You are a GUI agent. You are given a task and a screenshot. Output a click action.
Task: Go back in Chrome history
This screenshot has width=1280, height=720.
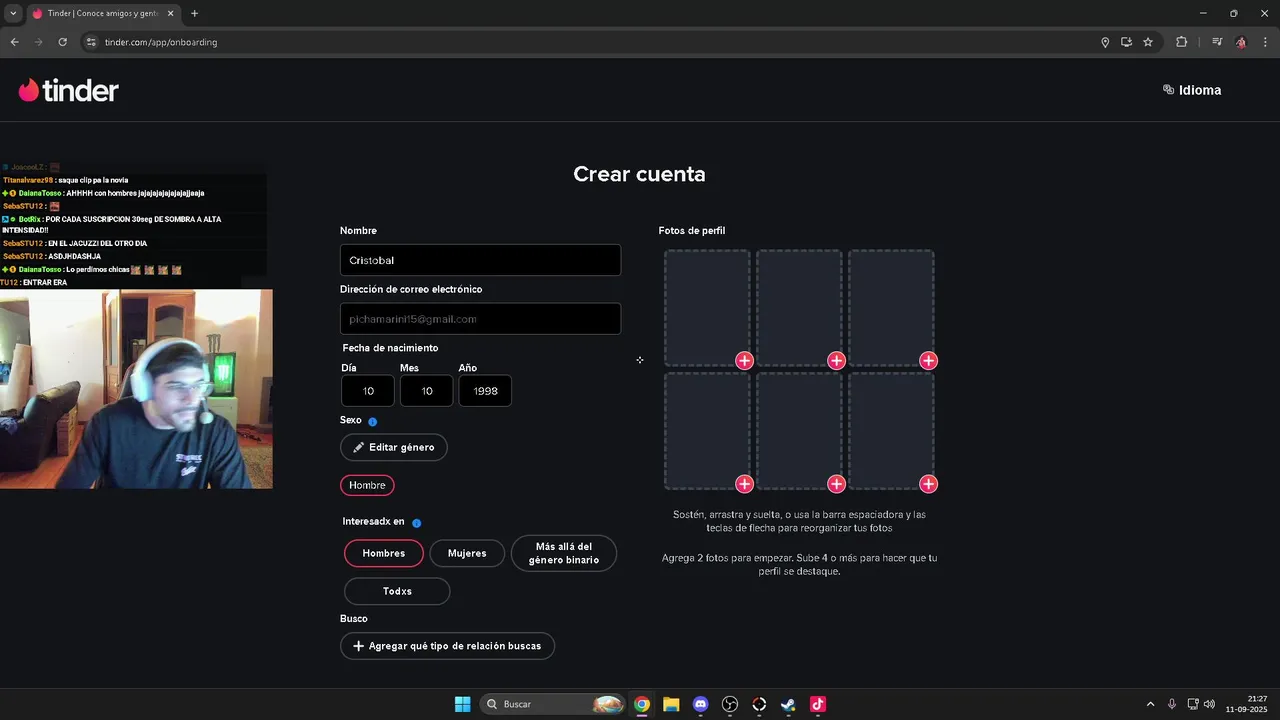pos(14,42)
